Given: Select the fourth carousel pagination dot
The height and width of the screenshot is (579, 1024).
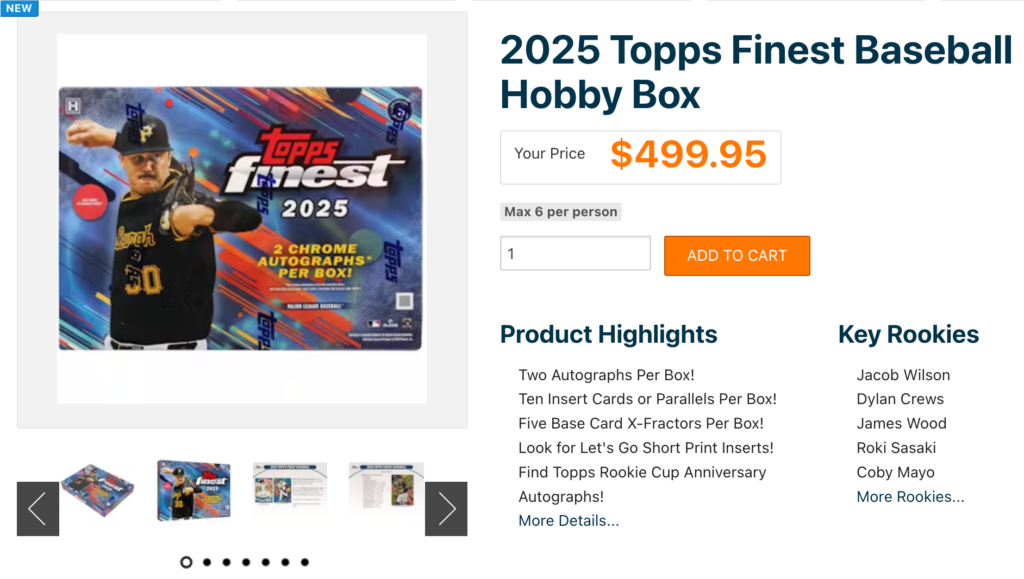Looking at the screenshot, I should pyautogui.click(x=246, y=562).
